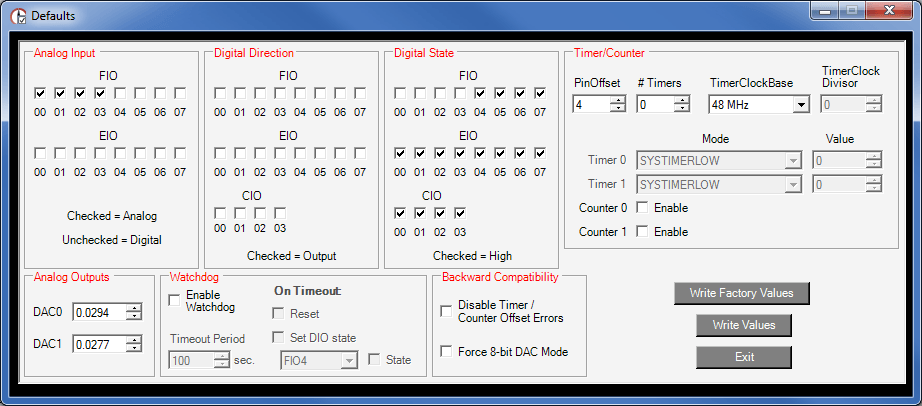Enable Counter 0 checkbox
This screenshot has height=406, width=922.
(643, 208)
